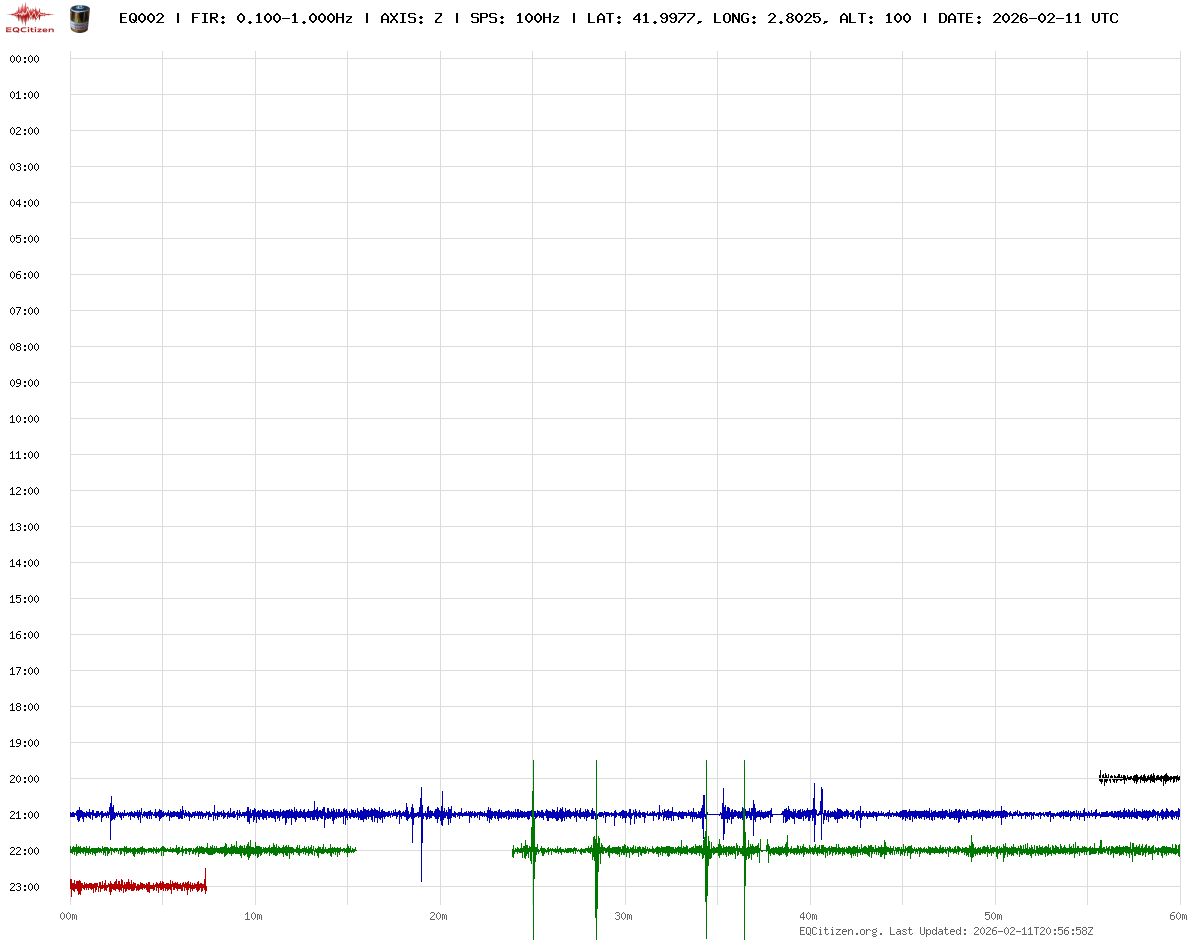This screenshot has height=940, width=1200.
Task: Click the 00:00 hour label at top
Action: click(24, 59)
